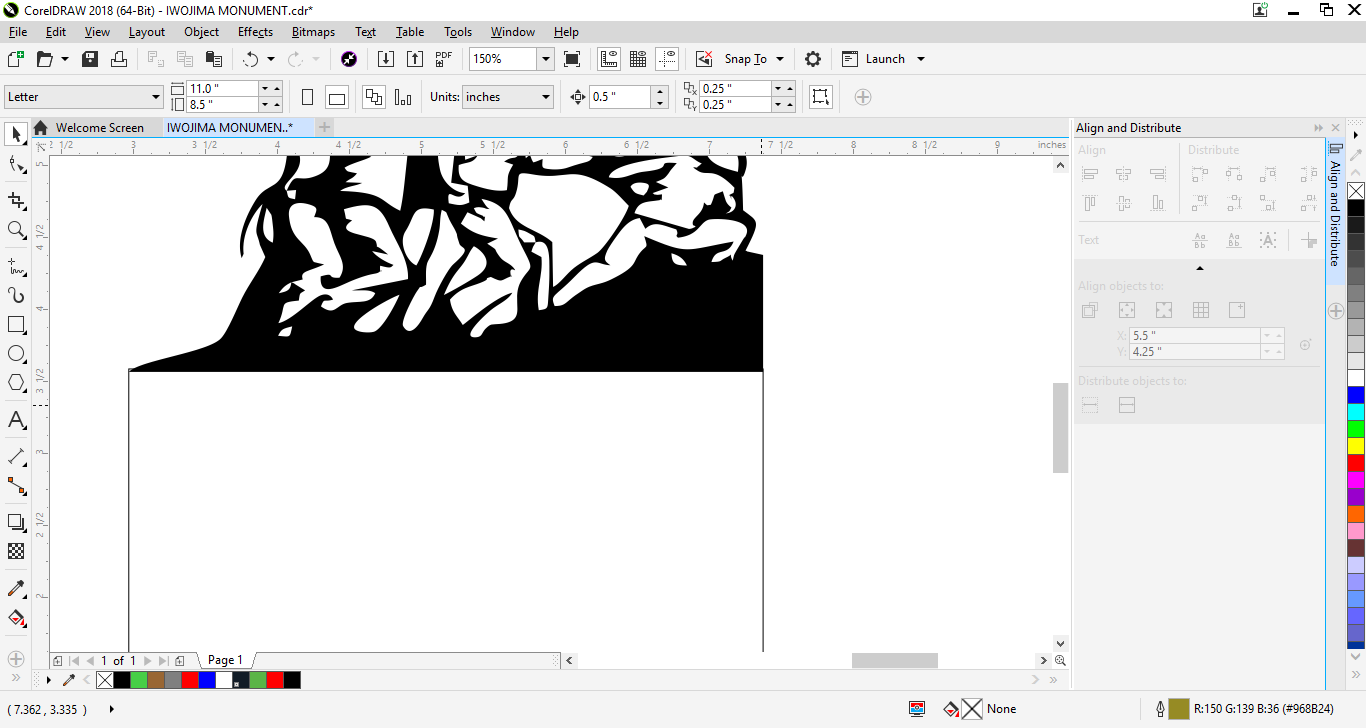The image size is (1366, 728).
Task: Select the Transparency tool
Action: 17,551
